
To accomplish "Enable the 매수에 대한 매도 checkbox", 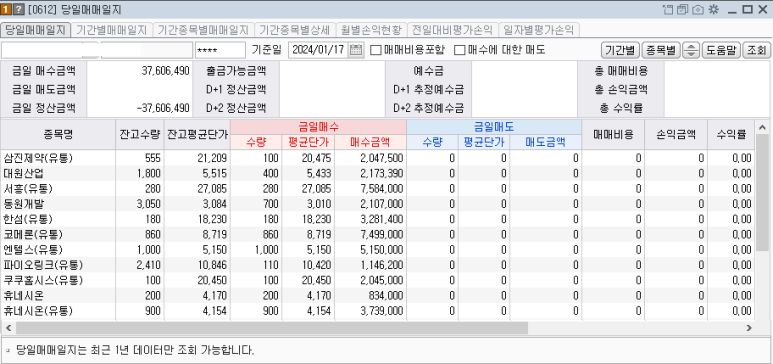I will [459, 50].
